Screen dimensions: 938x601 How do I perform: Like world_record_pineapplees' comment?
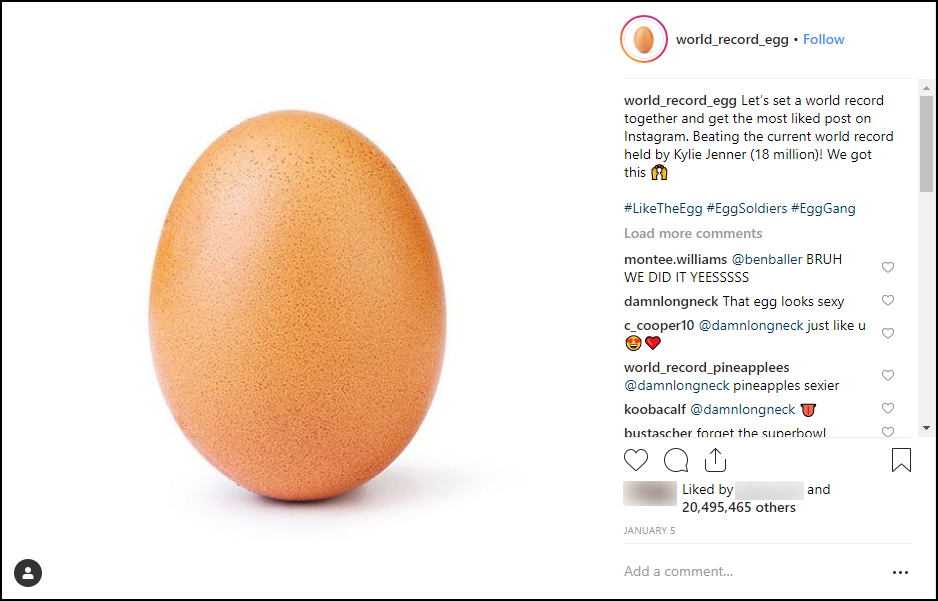[x=888, y=375]
